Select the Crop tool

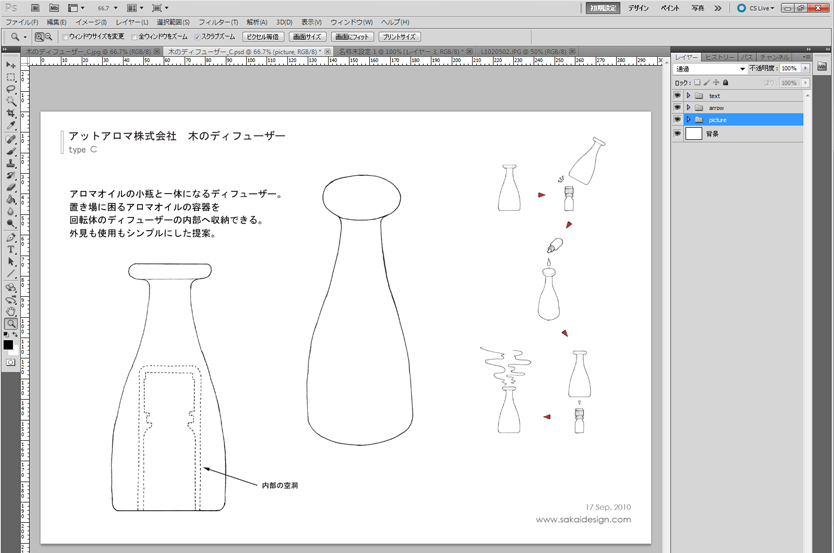(x=11, y=114)
